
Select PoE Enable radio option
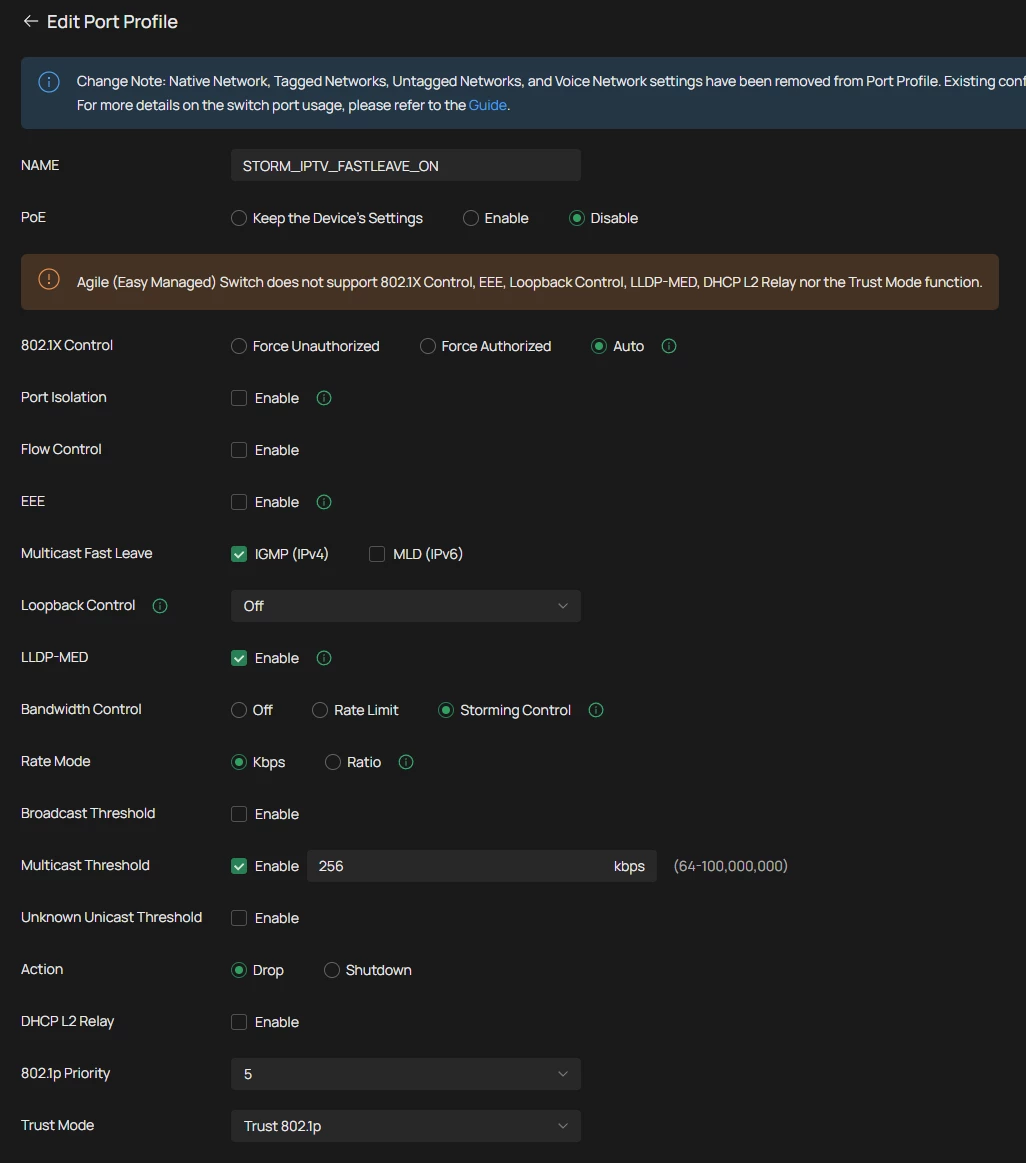click(x=471, y=218)
